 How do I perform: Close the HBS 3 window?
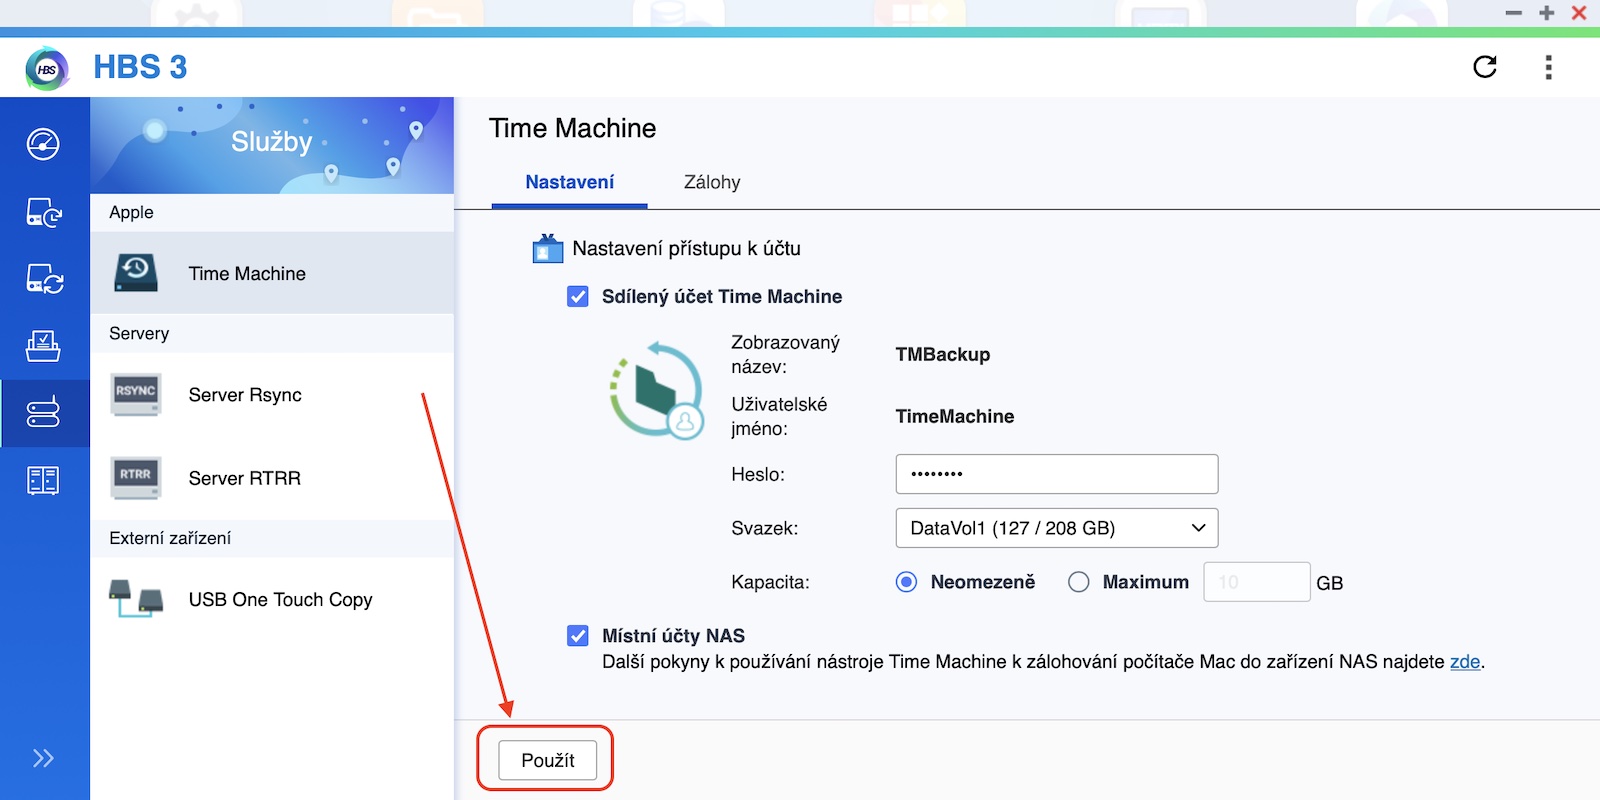pos(1579,13)
